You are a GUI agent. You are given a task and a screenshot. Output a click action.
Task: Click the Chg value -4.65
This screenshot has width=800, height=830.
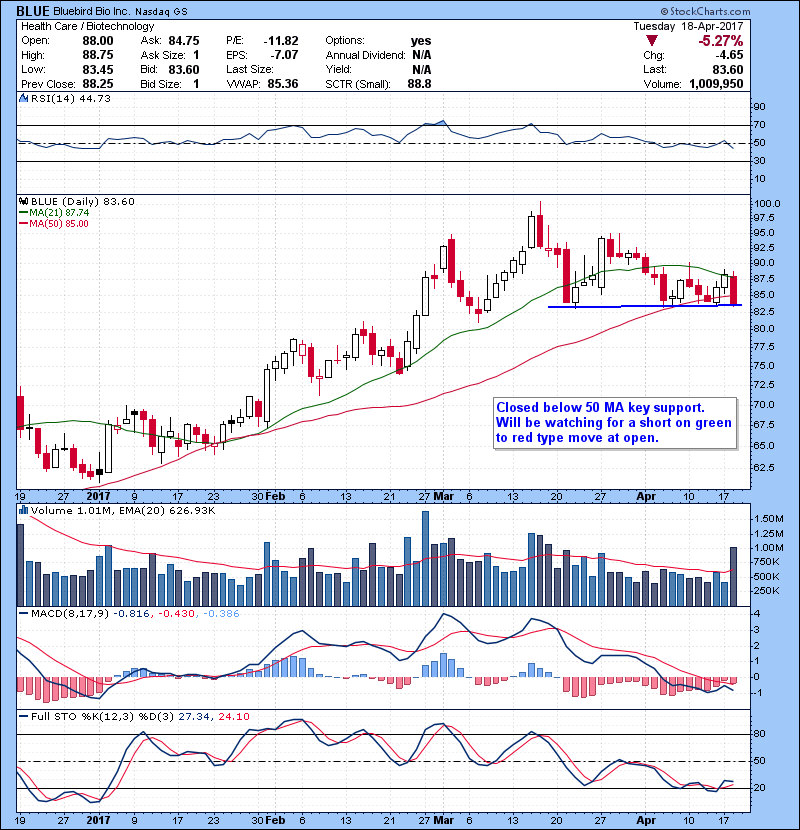click(x=729, y=55)
